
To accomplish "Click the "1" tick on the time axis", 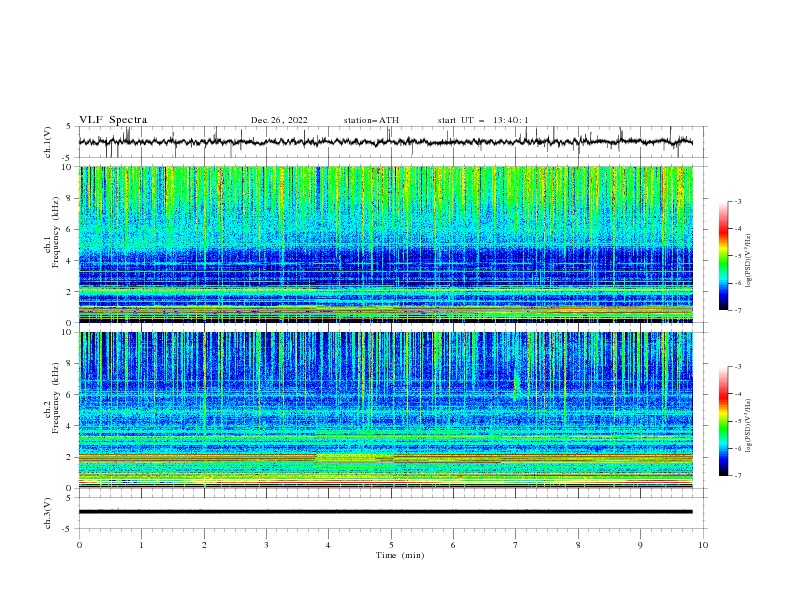I will pyautogui.click(x=141, y=545).
